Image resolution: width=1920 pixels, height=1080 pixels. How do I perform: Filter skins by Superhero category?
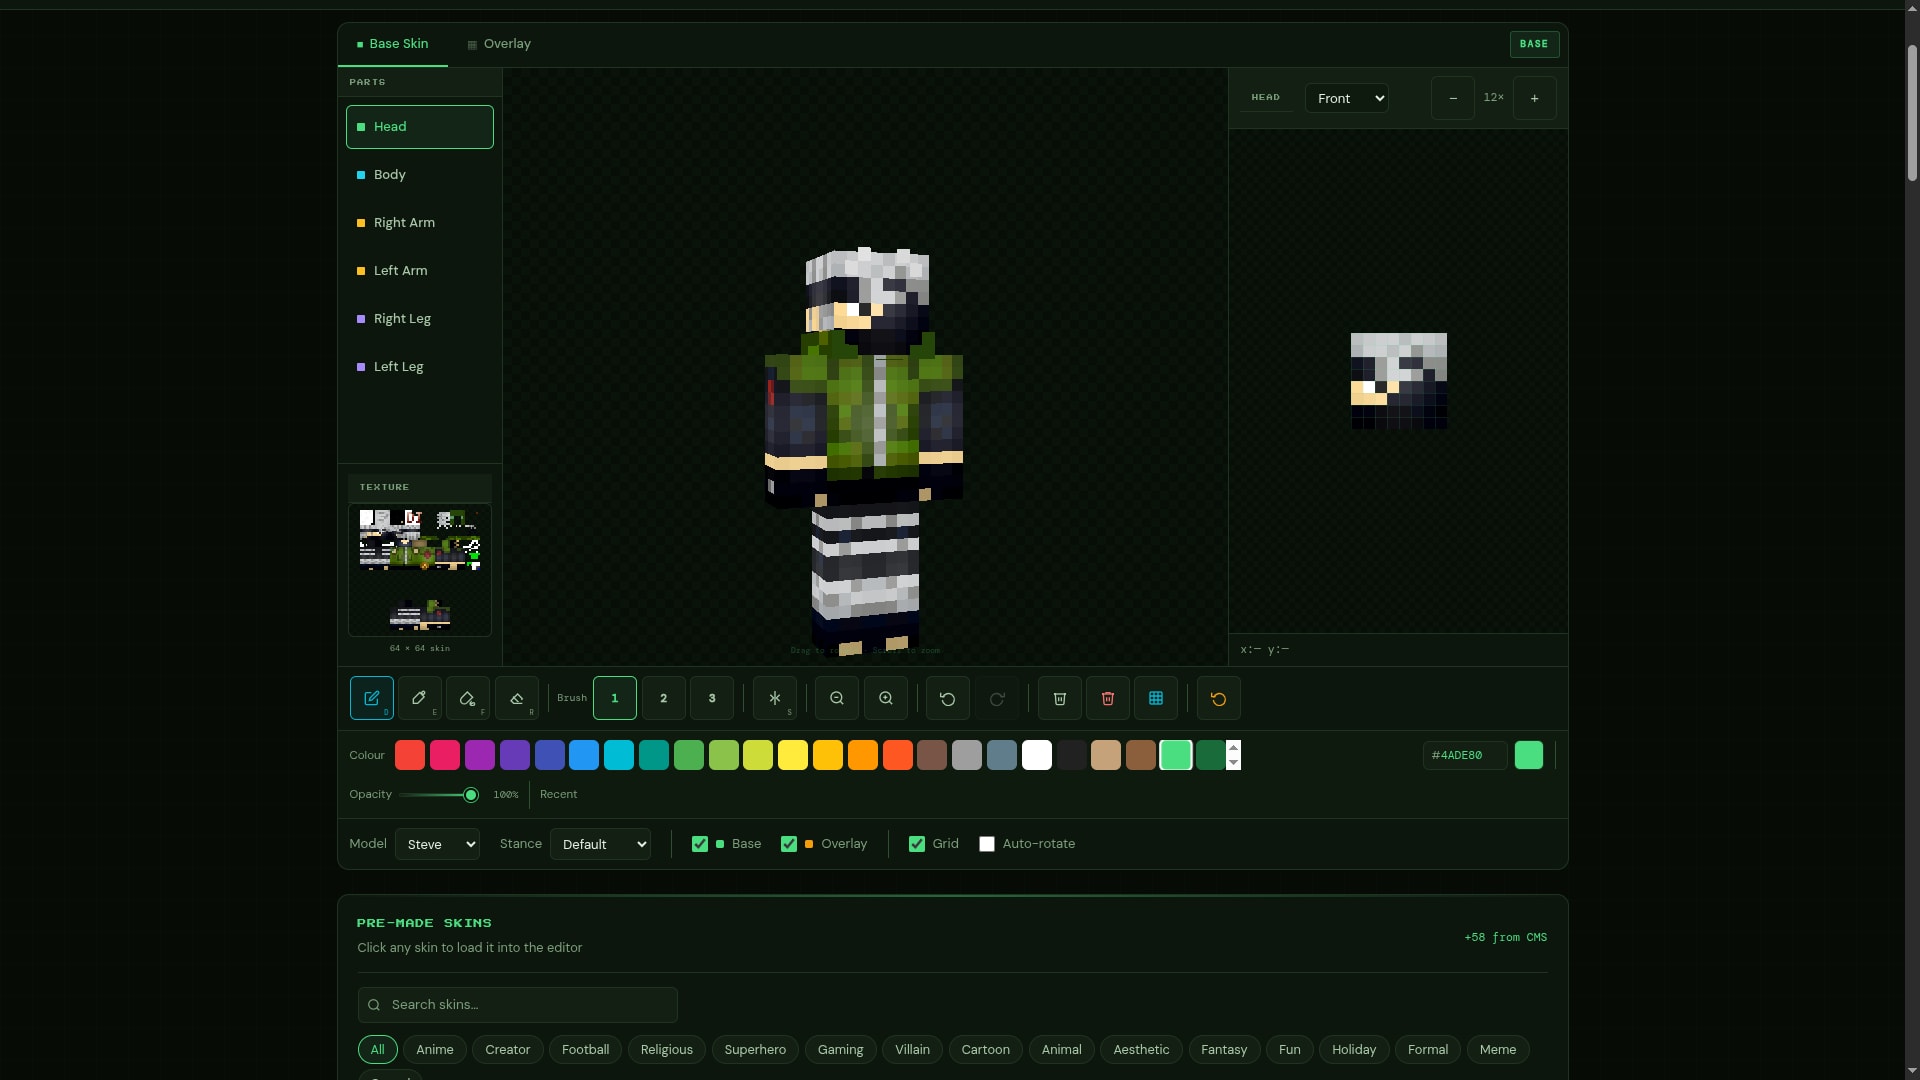755,1050
